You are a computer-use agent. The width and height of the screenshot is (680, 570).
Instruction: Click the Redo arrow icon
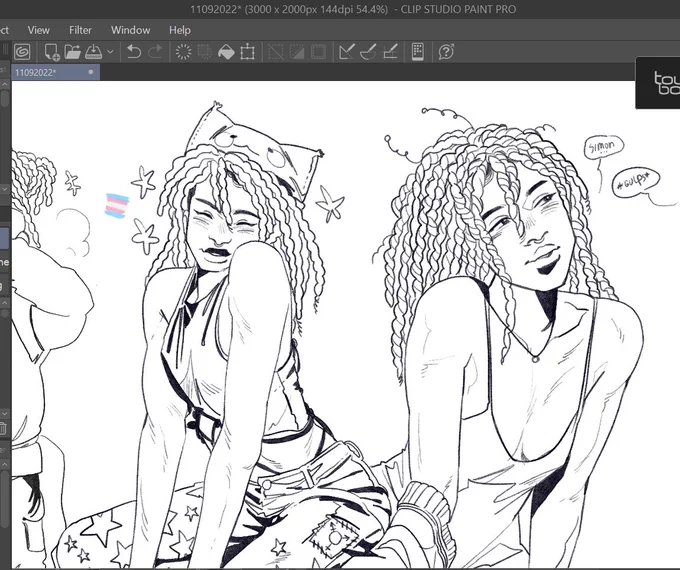(x=155, y=52)
